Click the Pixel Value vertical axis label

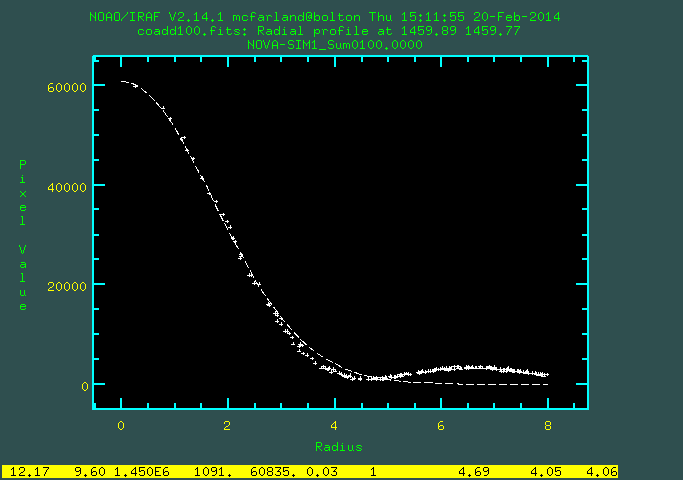(x=23, y=234)
